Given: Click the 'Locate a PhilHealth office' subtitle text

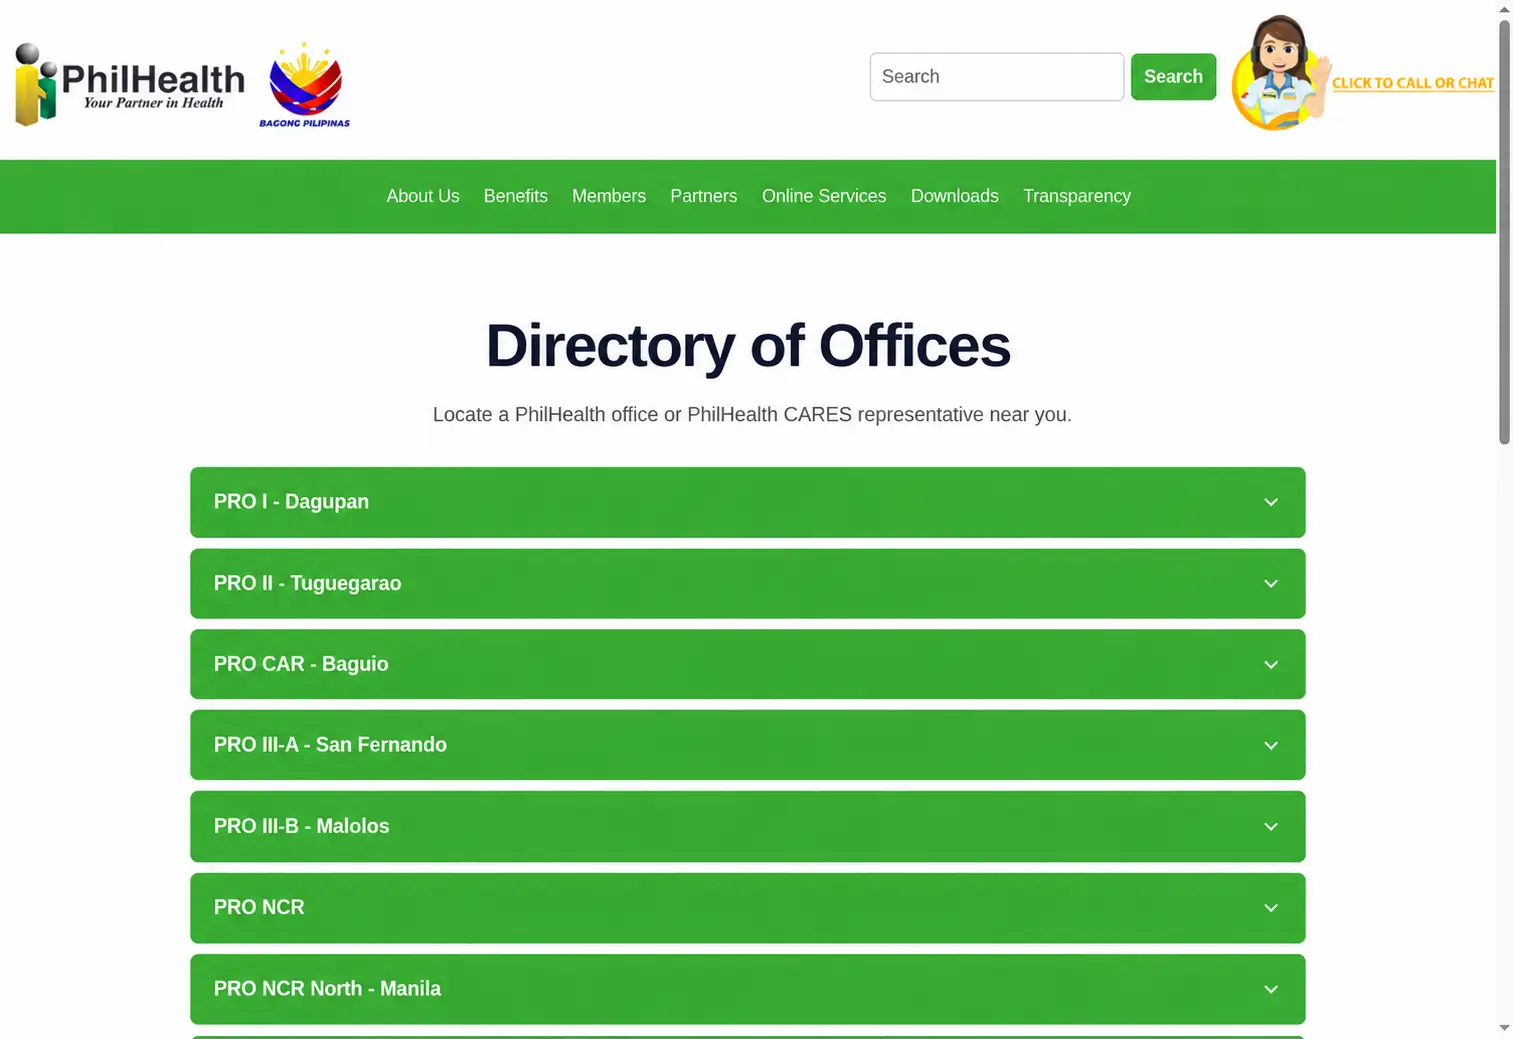Looking at the screenshot, I should 752,415.
